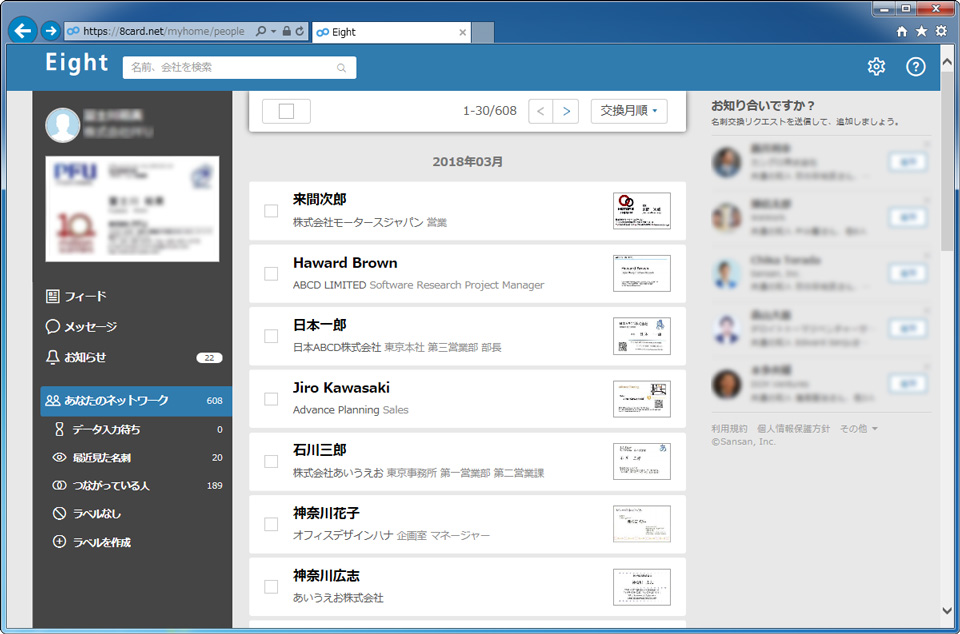Image resolution: width=960 pixels, height=634 pixels.
Task: Close the Eight browser tab
Action: pos(462,32)
